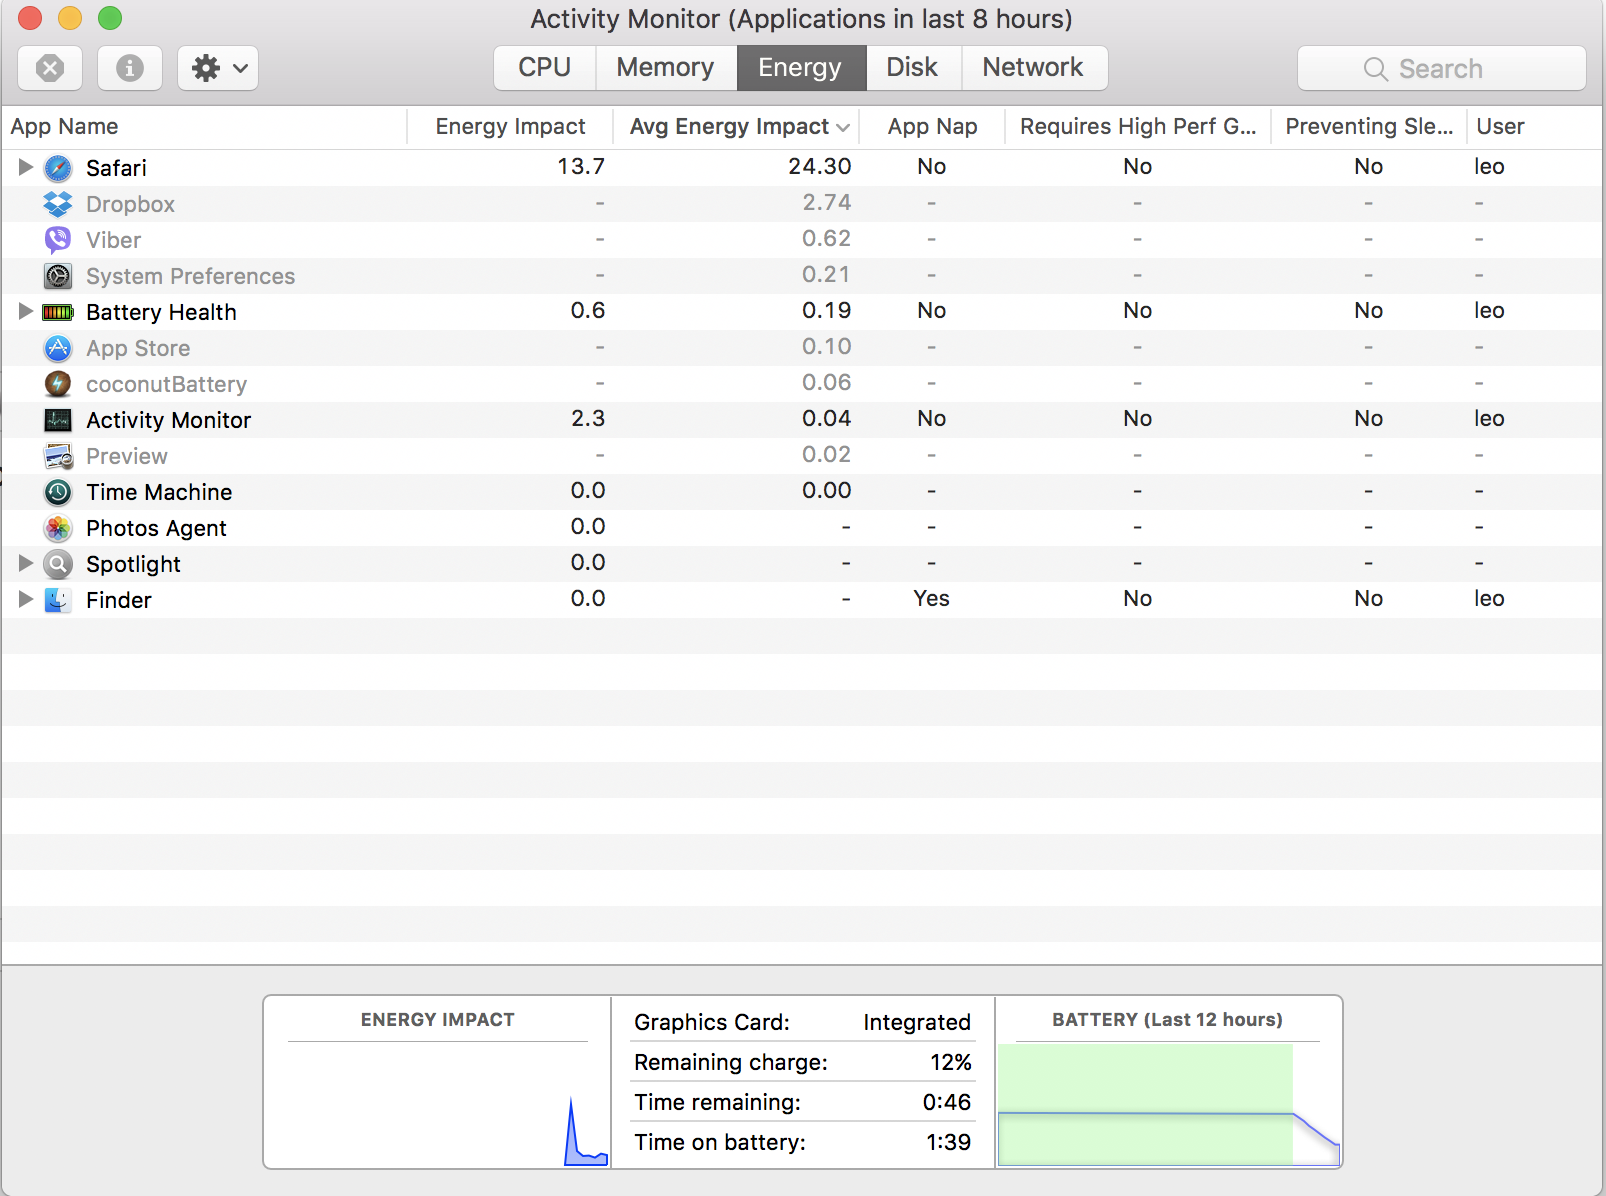The image size is (1606, 1196).
Task: Click the Spotlight magnifier icon
Action: pos(58,564)
